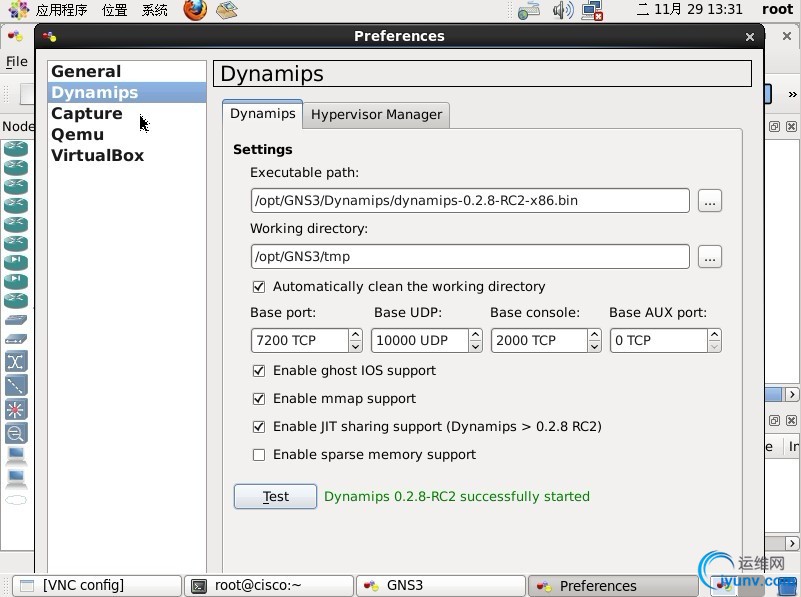The width and height of the screenshot is (801, 597).
Task: Click the zoom magnifier node icon
Action: click(16, 433)
